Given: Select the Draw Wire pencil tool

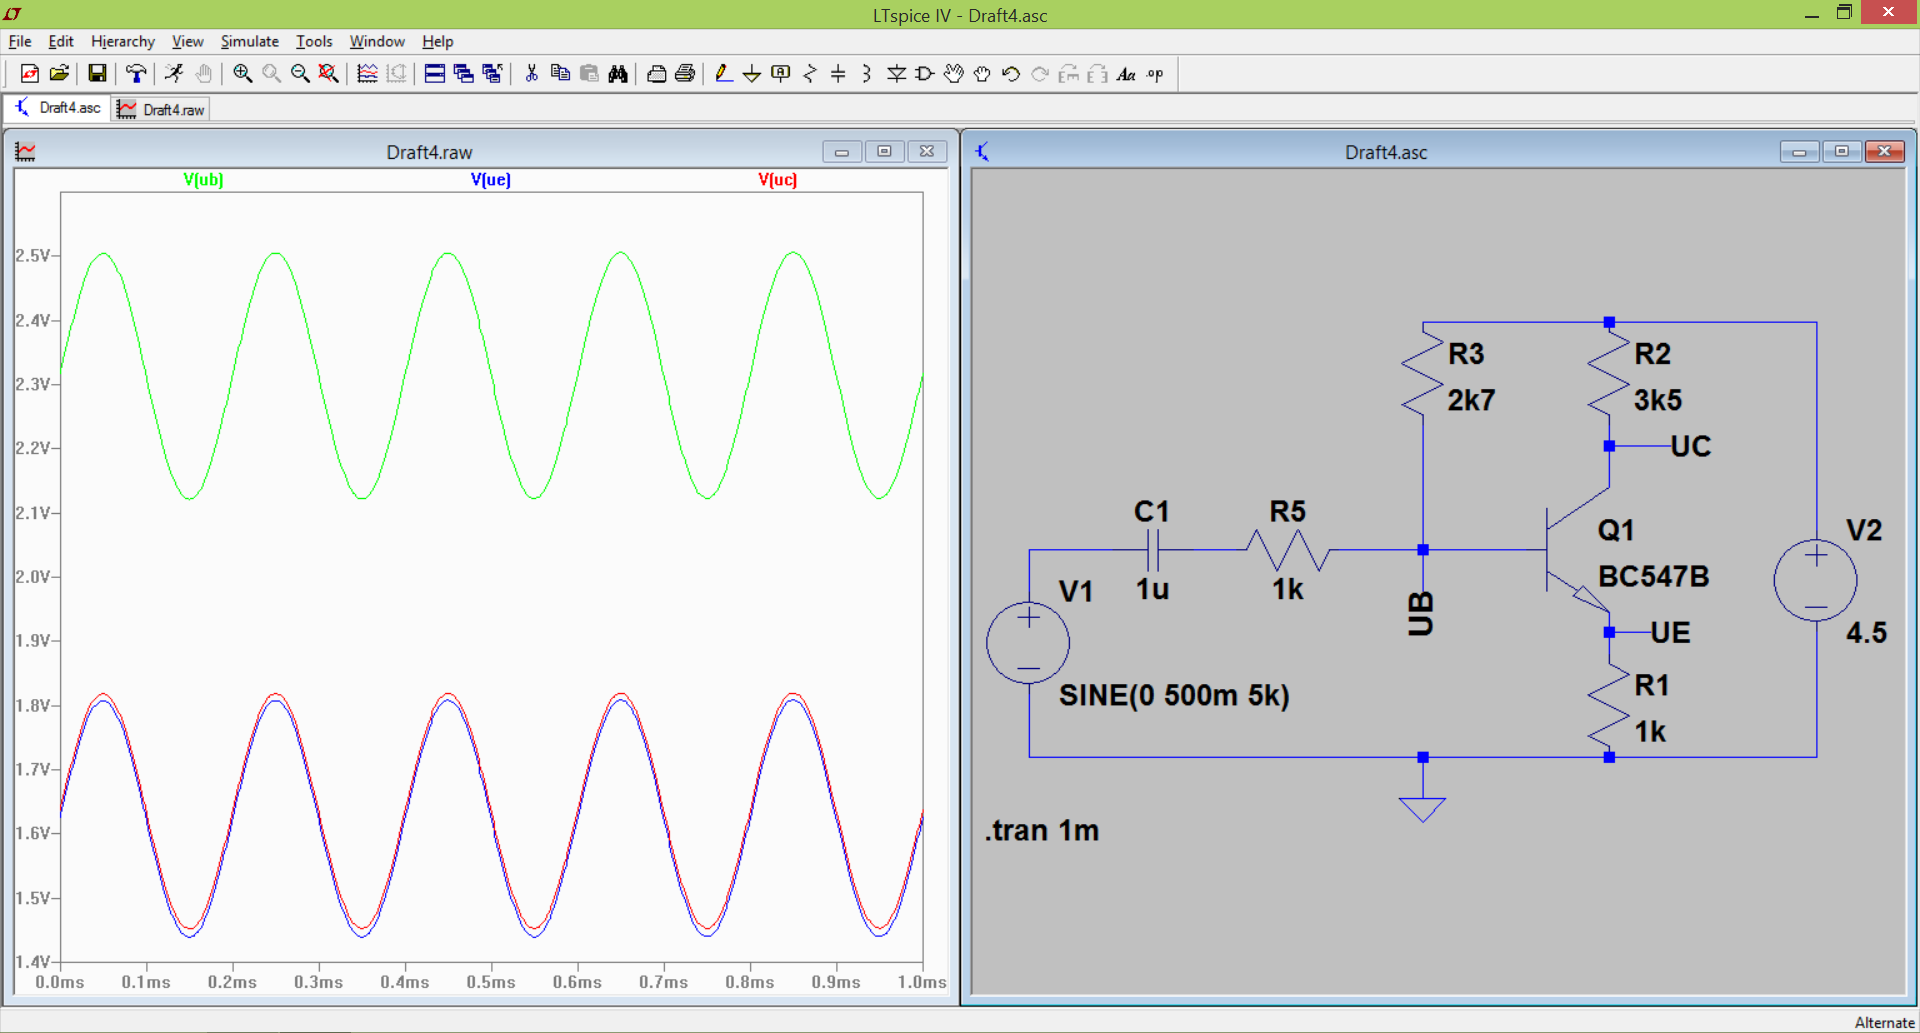Looking at the screenshot, I should (x=723, y=73).
